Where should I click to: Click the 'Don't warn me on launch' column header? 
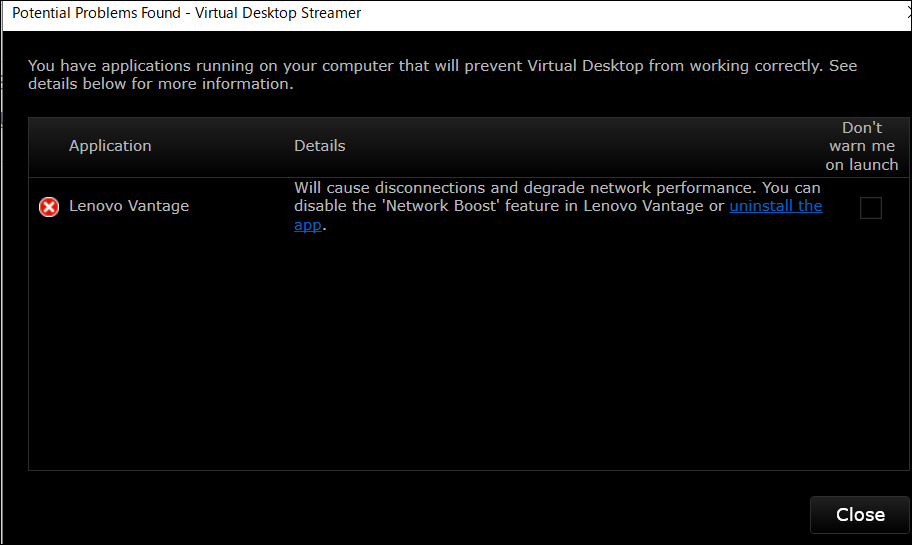pos(861,146)
